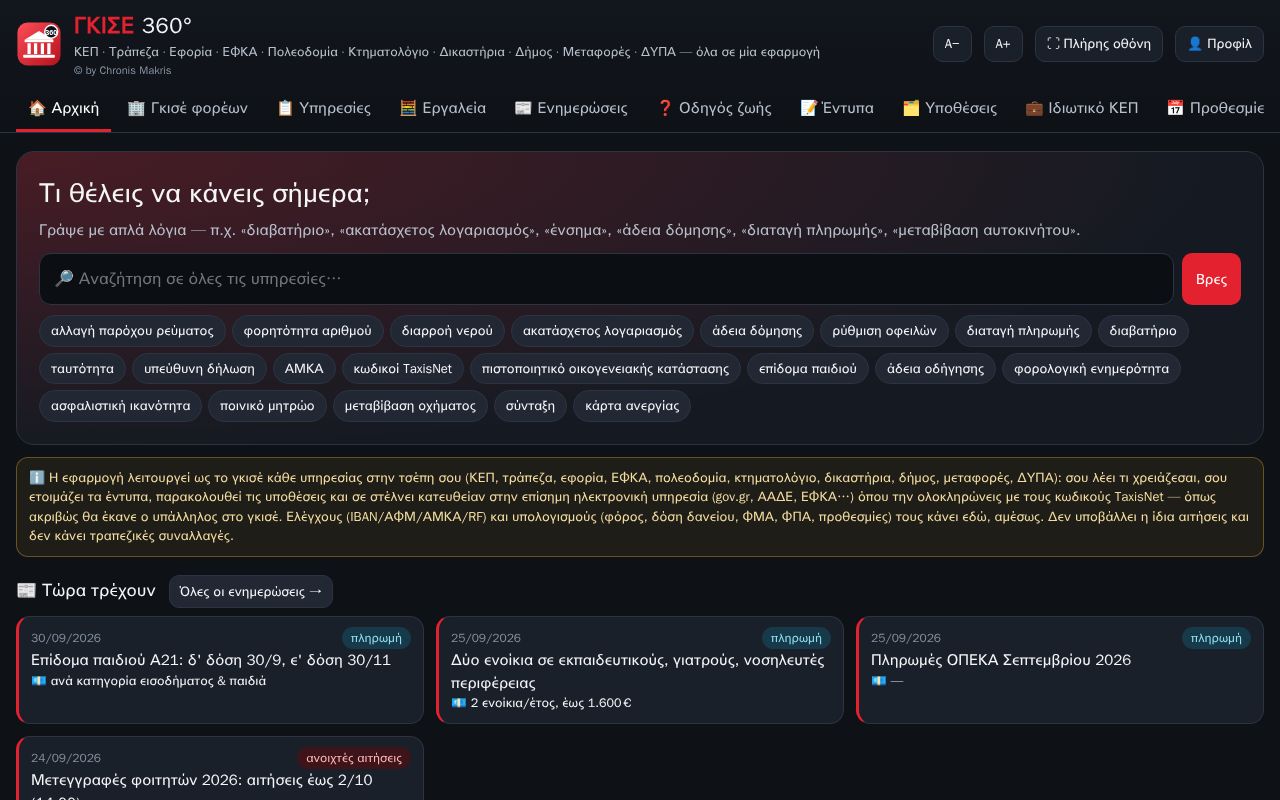Click the επίδομα παιδιού chip
Viewport: 1280px width, 800px height.
point(808,369)
